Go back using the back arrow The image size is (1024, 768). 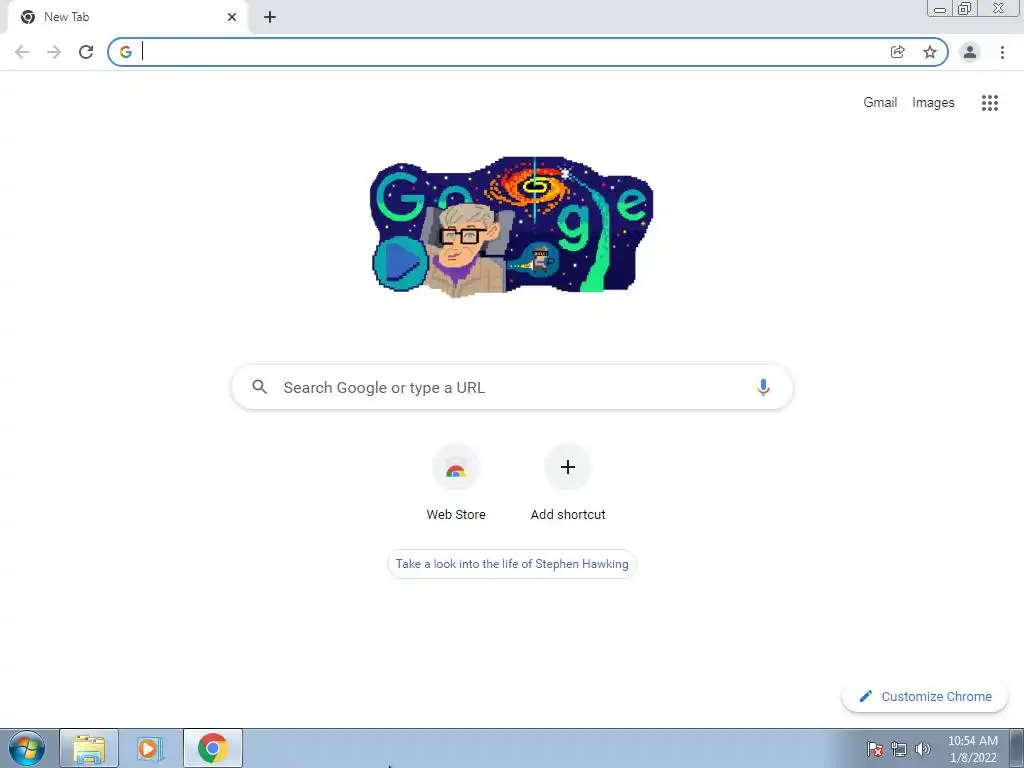click(22, 52)
